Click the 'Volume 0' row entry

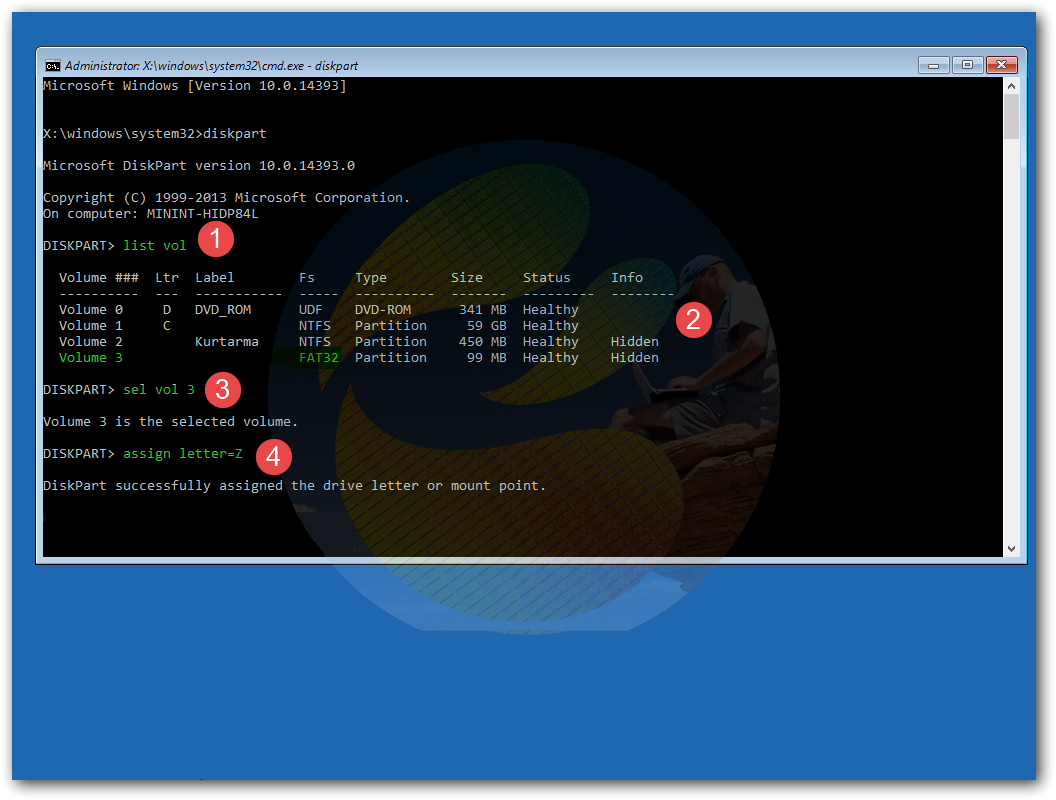[x=91, y=310]
